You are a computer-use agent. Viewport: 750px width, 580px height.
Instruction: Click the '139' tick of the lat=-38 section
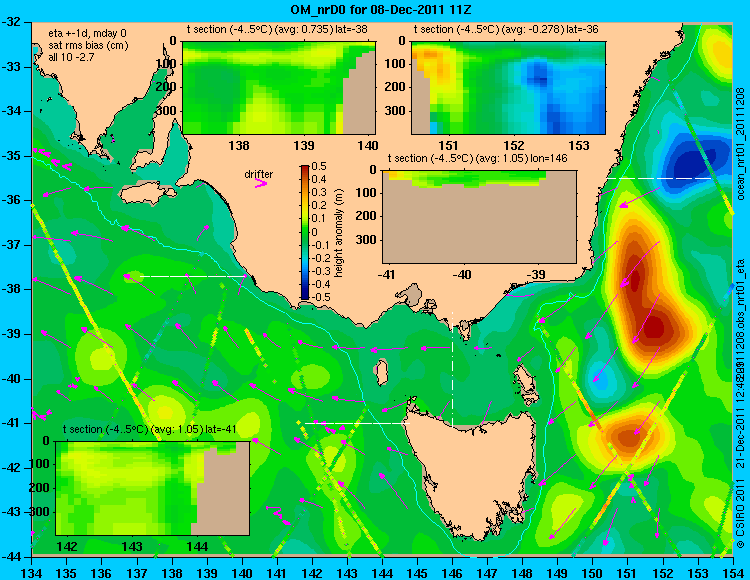tap(304, 146)
